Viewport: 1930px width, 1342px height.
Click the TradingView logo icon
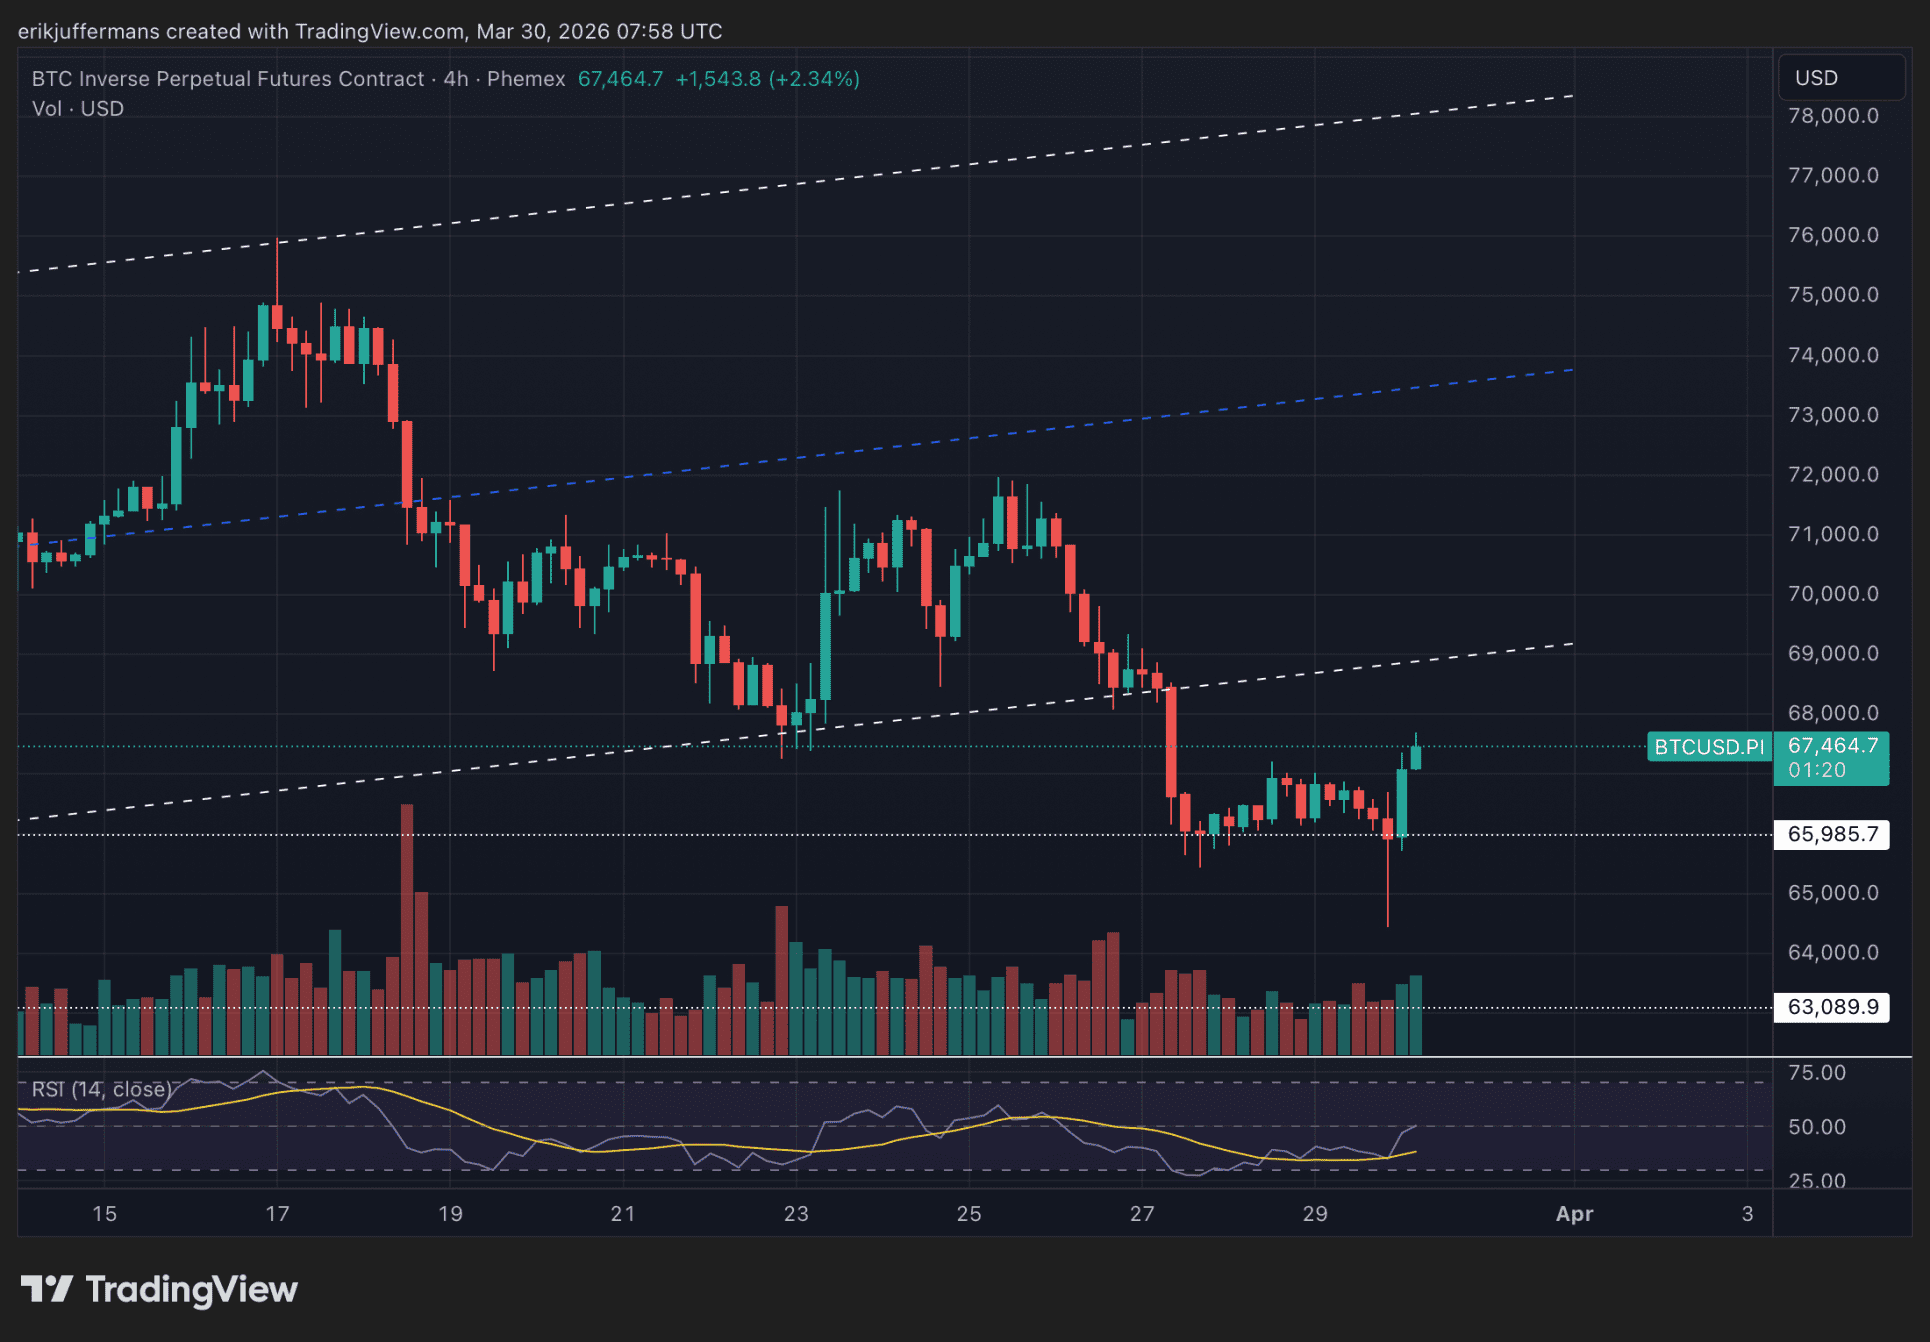tap(46, 1288)
